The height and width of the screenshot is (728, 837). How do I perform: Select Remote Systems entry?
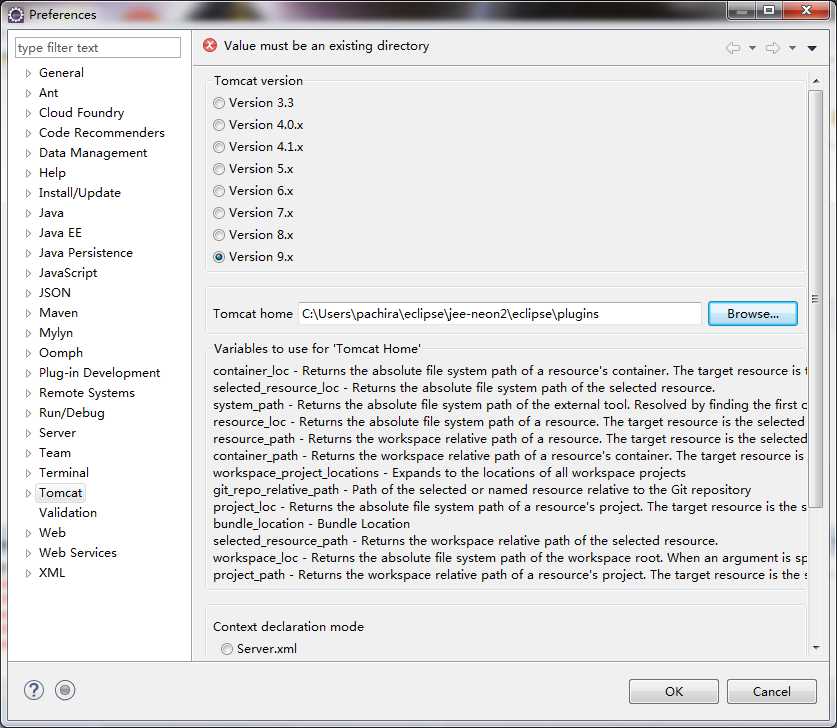[x=86, y=393]
